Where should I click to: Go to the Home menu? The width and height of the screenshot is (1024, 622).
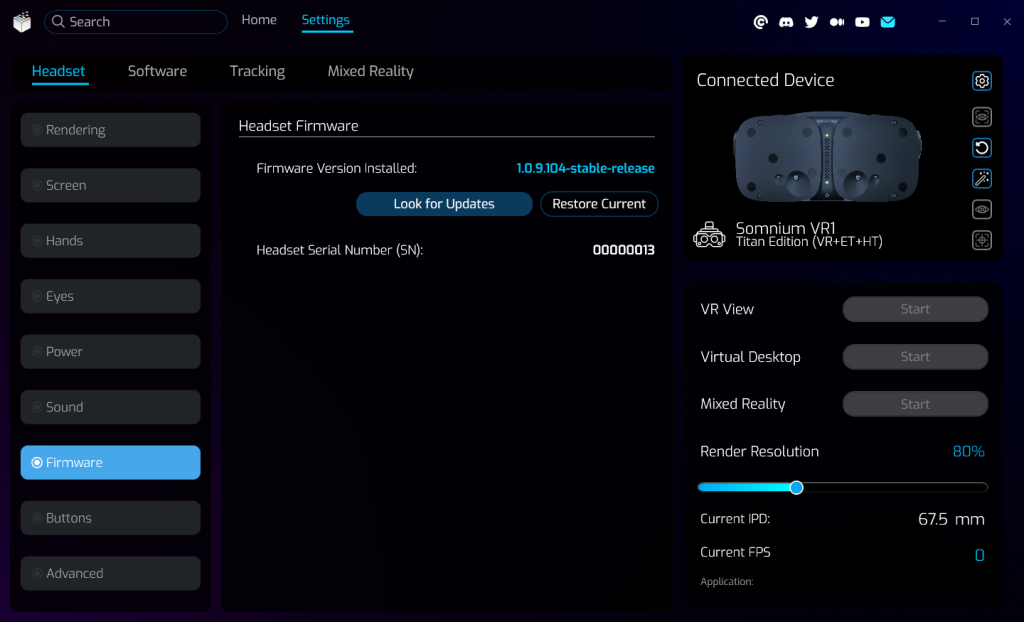(x=259, y=20)
